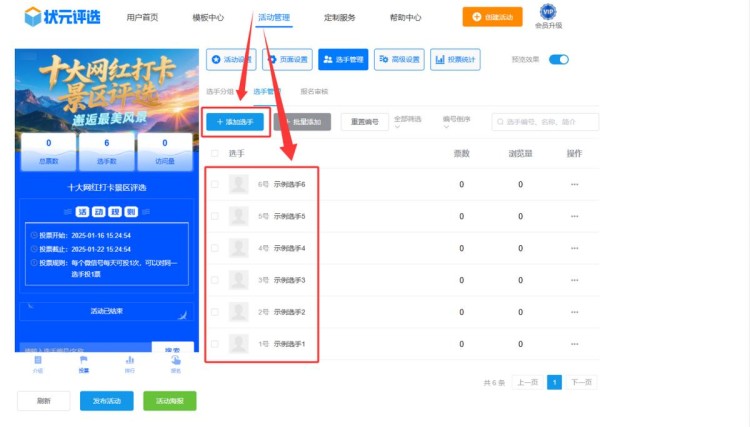Click the 添加选手 button
Image resolution: width=750 pixels, height=427 pixels.
pos(234,122)
